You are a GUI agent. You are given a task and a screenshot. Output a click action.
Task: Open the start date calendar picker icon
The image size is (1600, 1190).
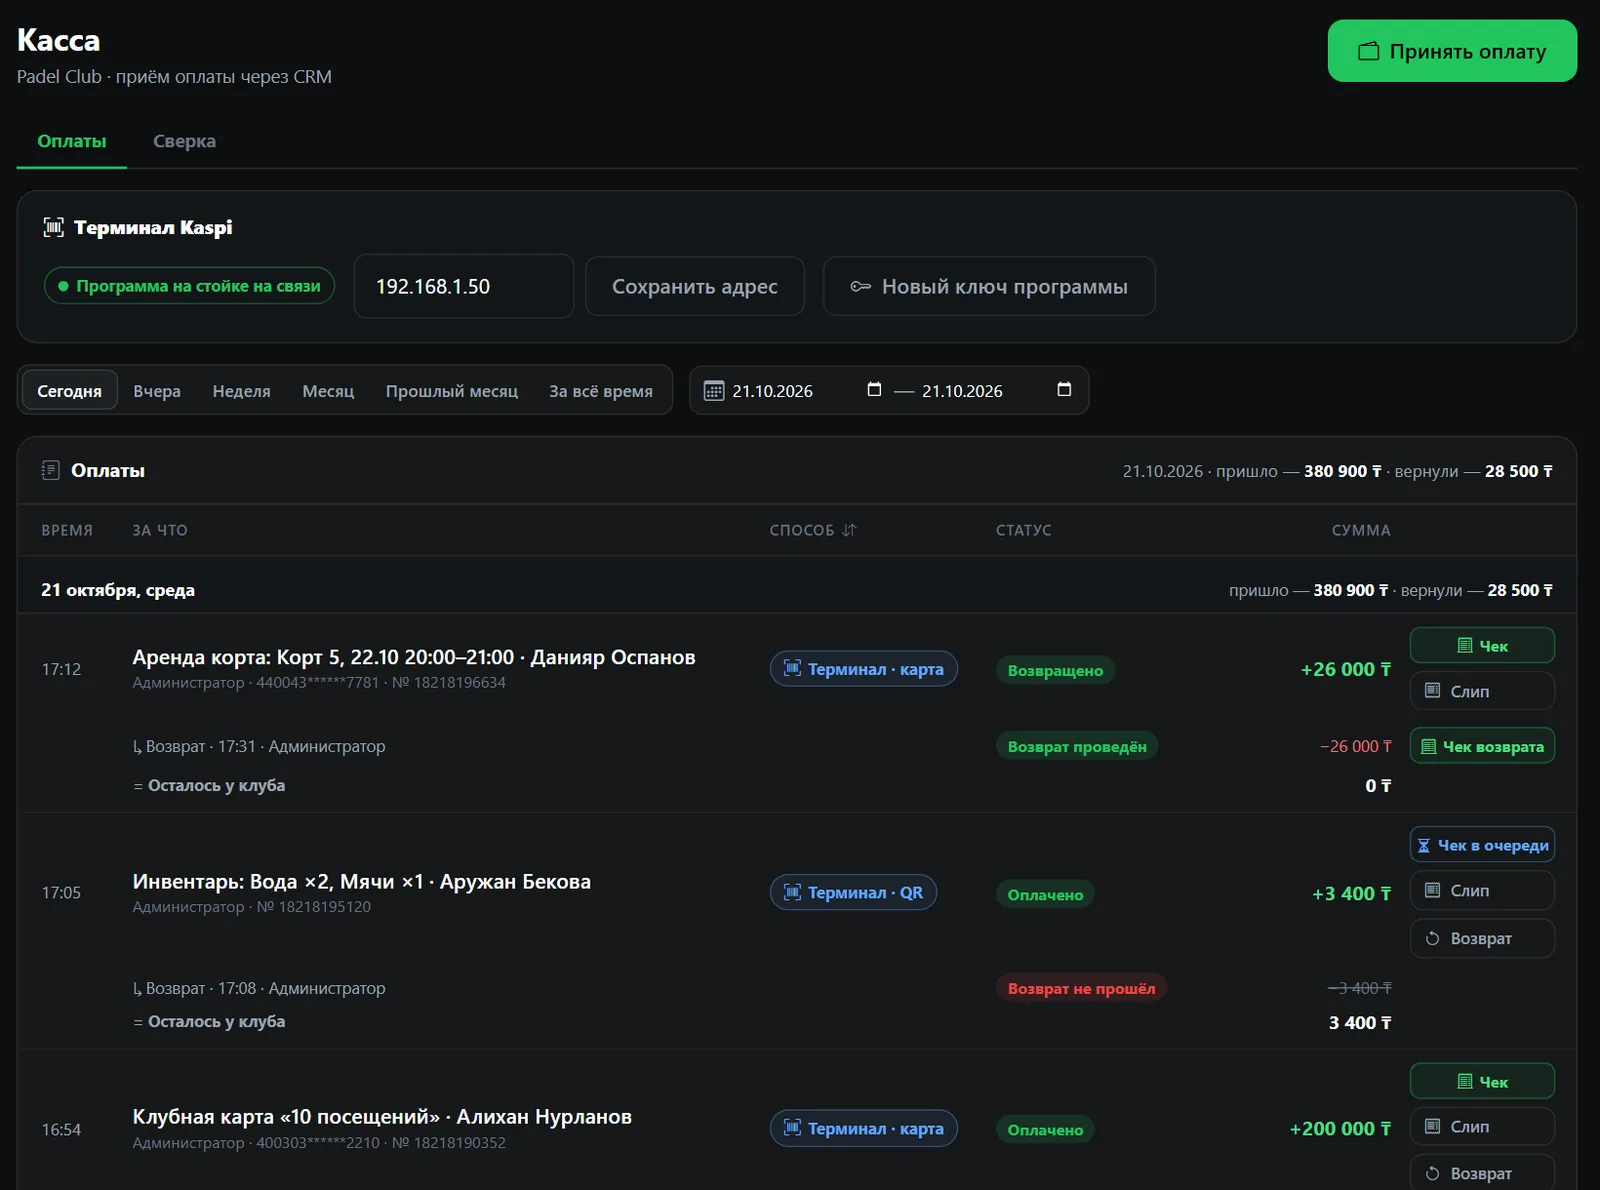pos(874,390)
